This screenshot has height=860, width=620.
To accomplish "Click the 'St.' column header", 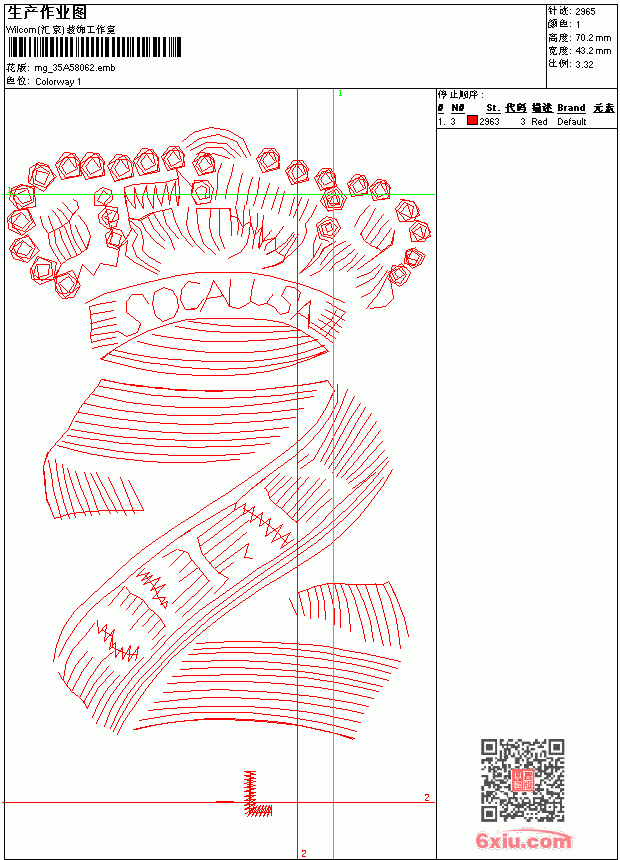I will click(493, 108).
